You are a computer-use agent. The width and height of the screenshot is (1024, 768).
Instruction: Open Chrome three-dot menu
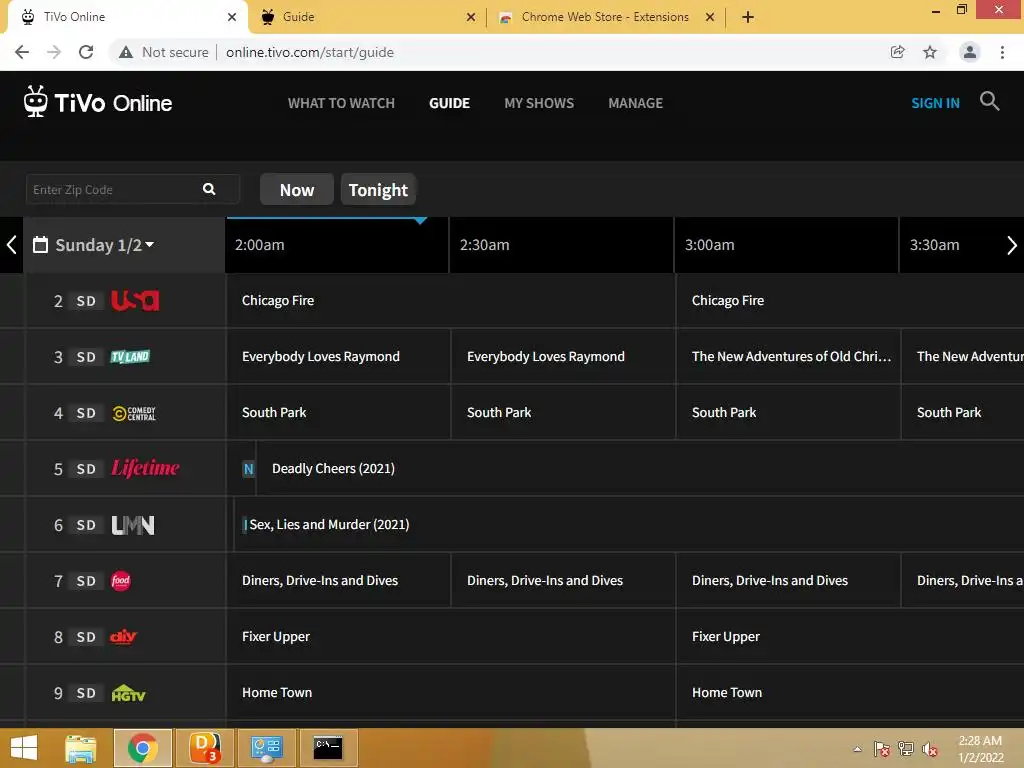1002,52
